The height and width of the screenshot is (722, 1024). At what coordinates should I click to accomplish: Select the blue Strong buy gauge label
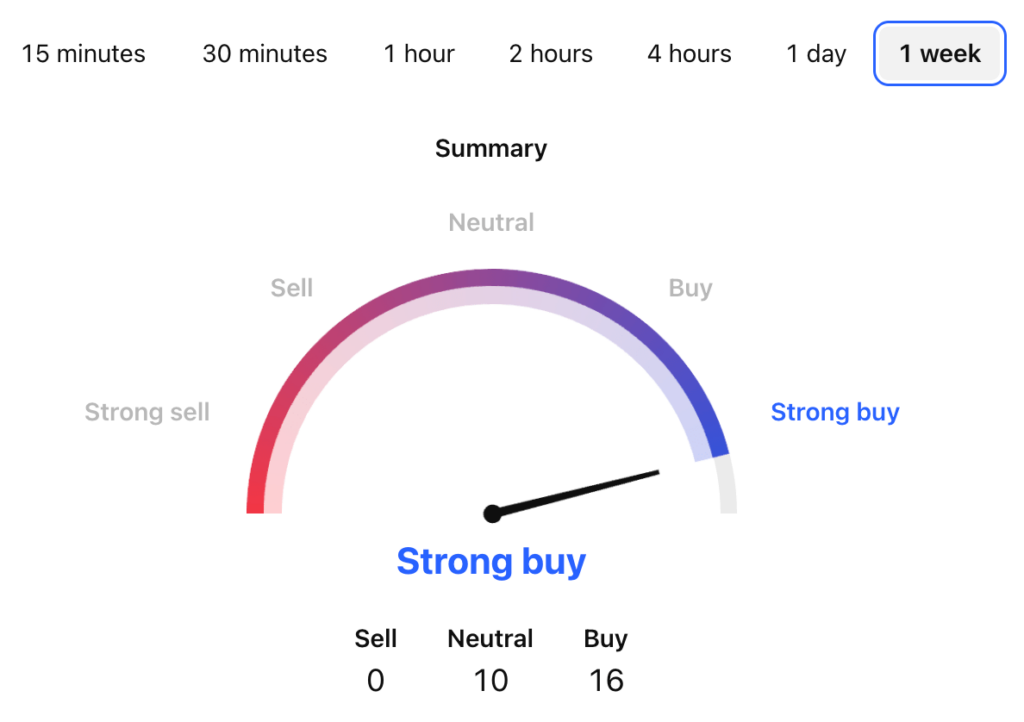click(835, 412)
